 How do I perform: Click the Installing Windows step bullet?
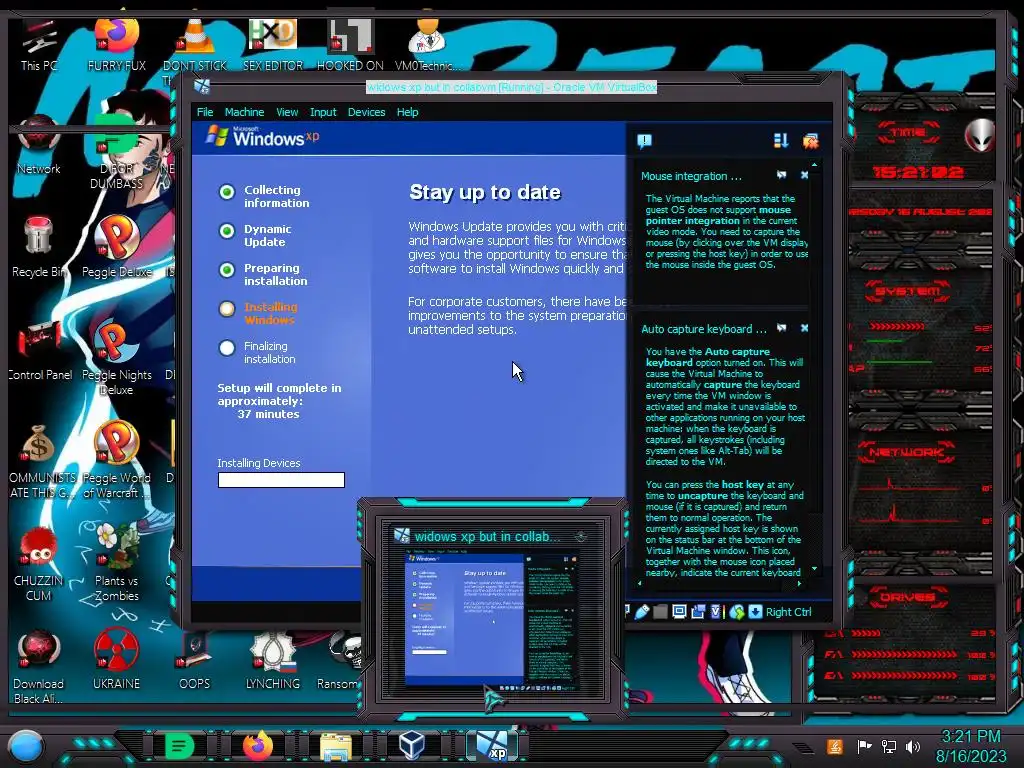[227, 309]
